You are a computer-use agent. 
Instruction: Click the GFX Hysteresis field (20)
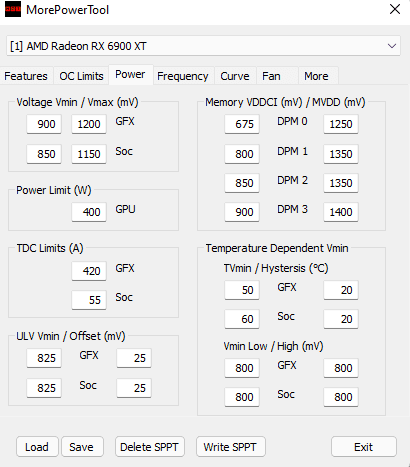(341, 290)
